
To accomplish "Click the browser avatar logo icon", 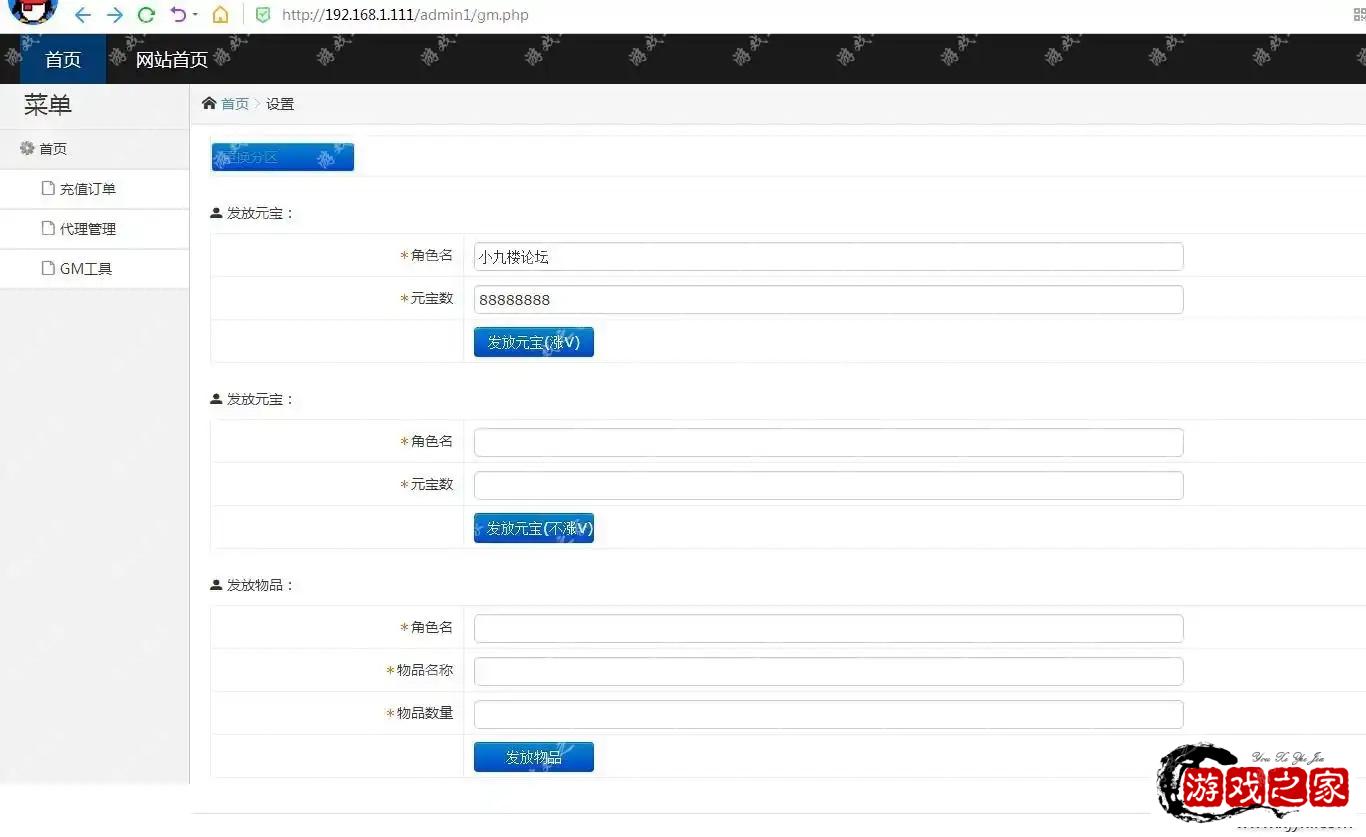I will (x=33, y=11).
